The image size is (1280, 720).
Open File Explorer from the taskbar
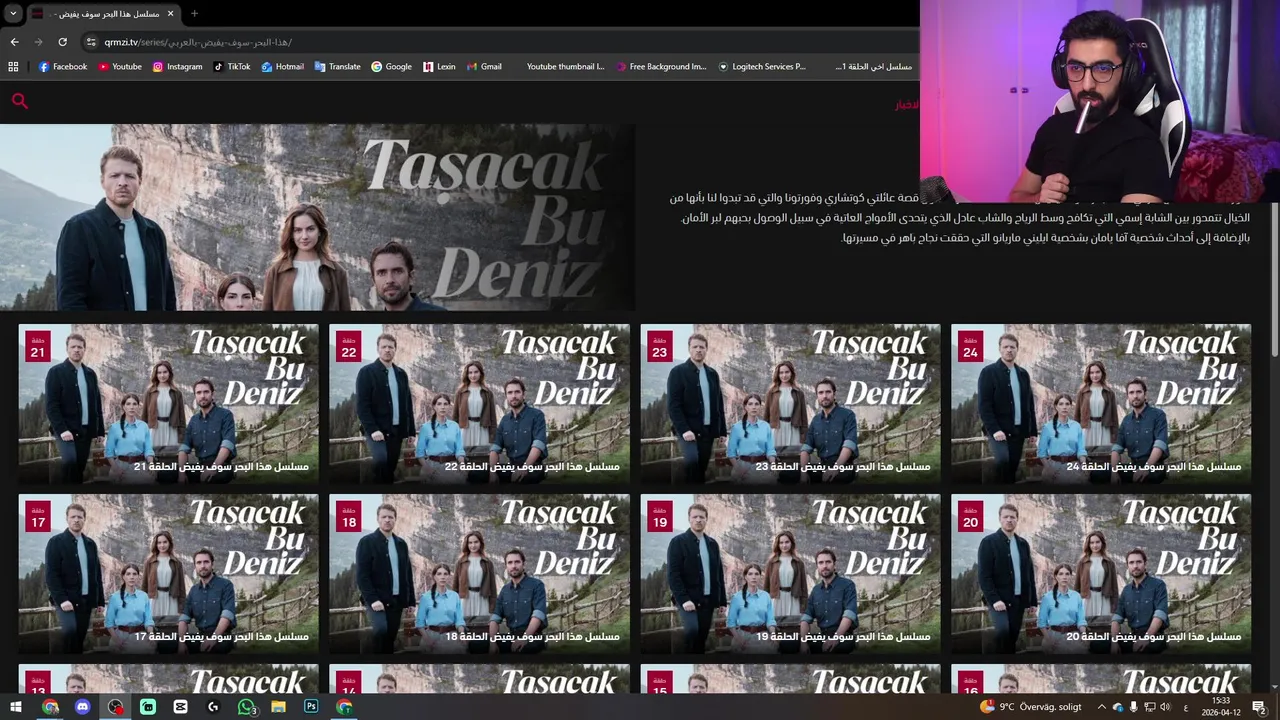pyautogui.click(x=278, y=707)
